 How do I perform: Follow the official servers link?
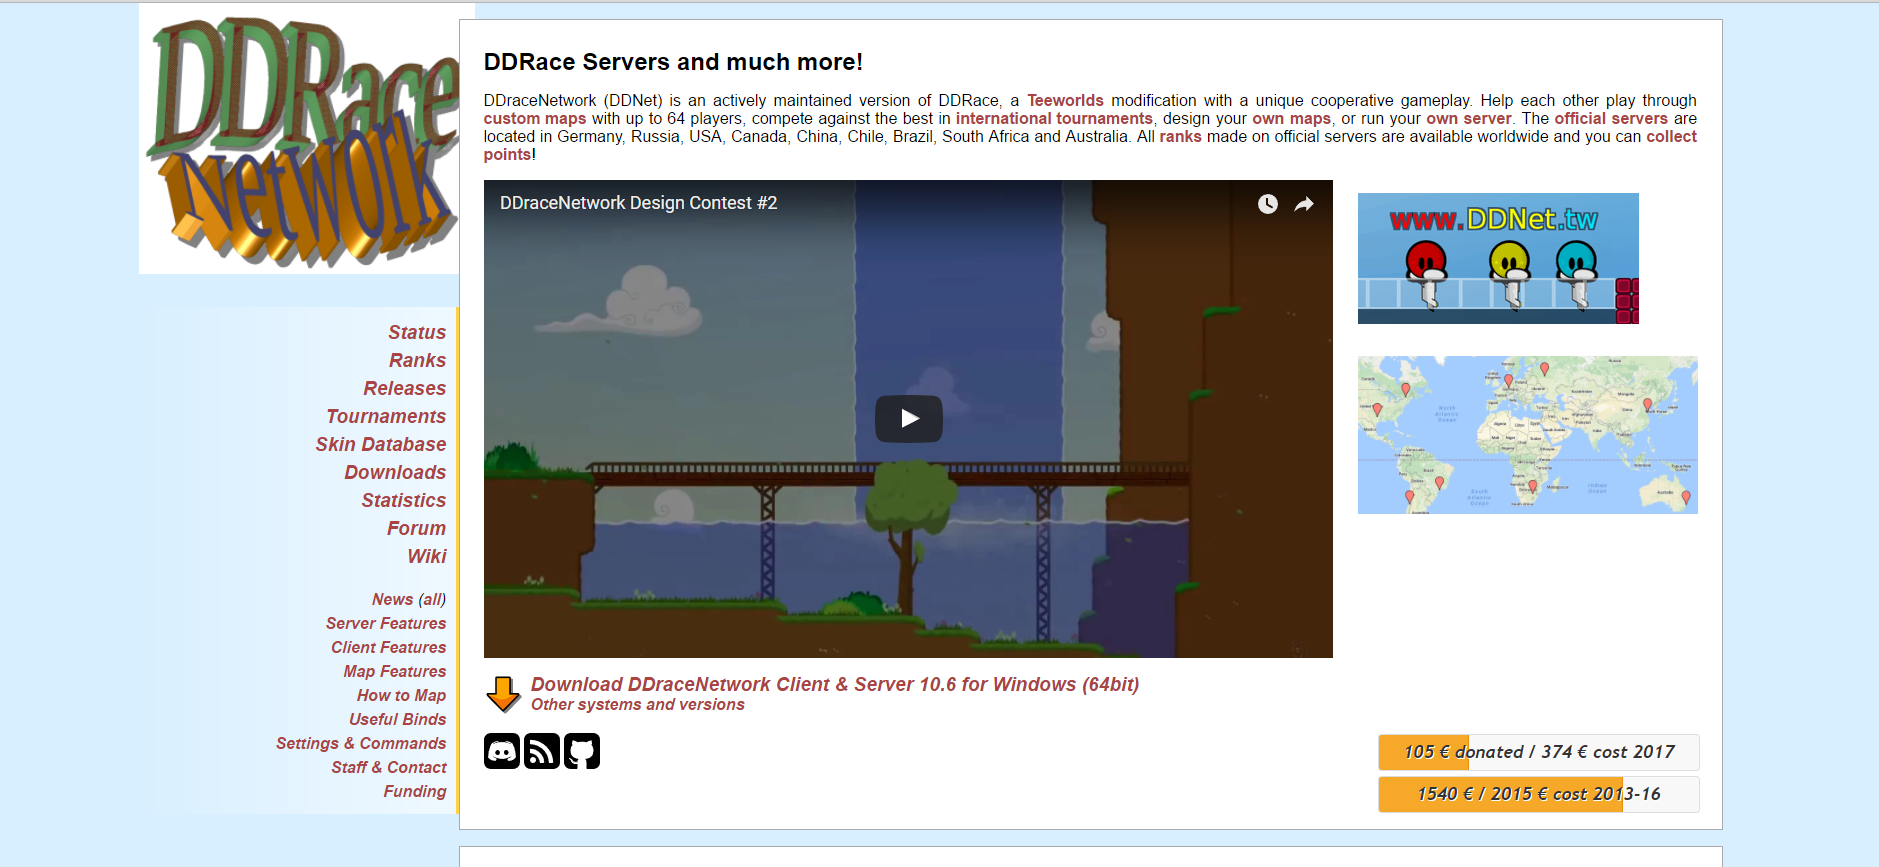(1611, 118)
